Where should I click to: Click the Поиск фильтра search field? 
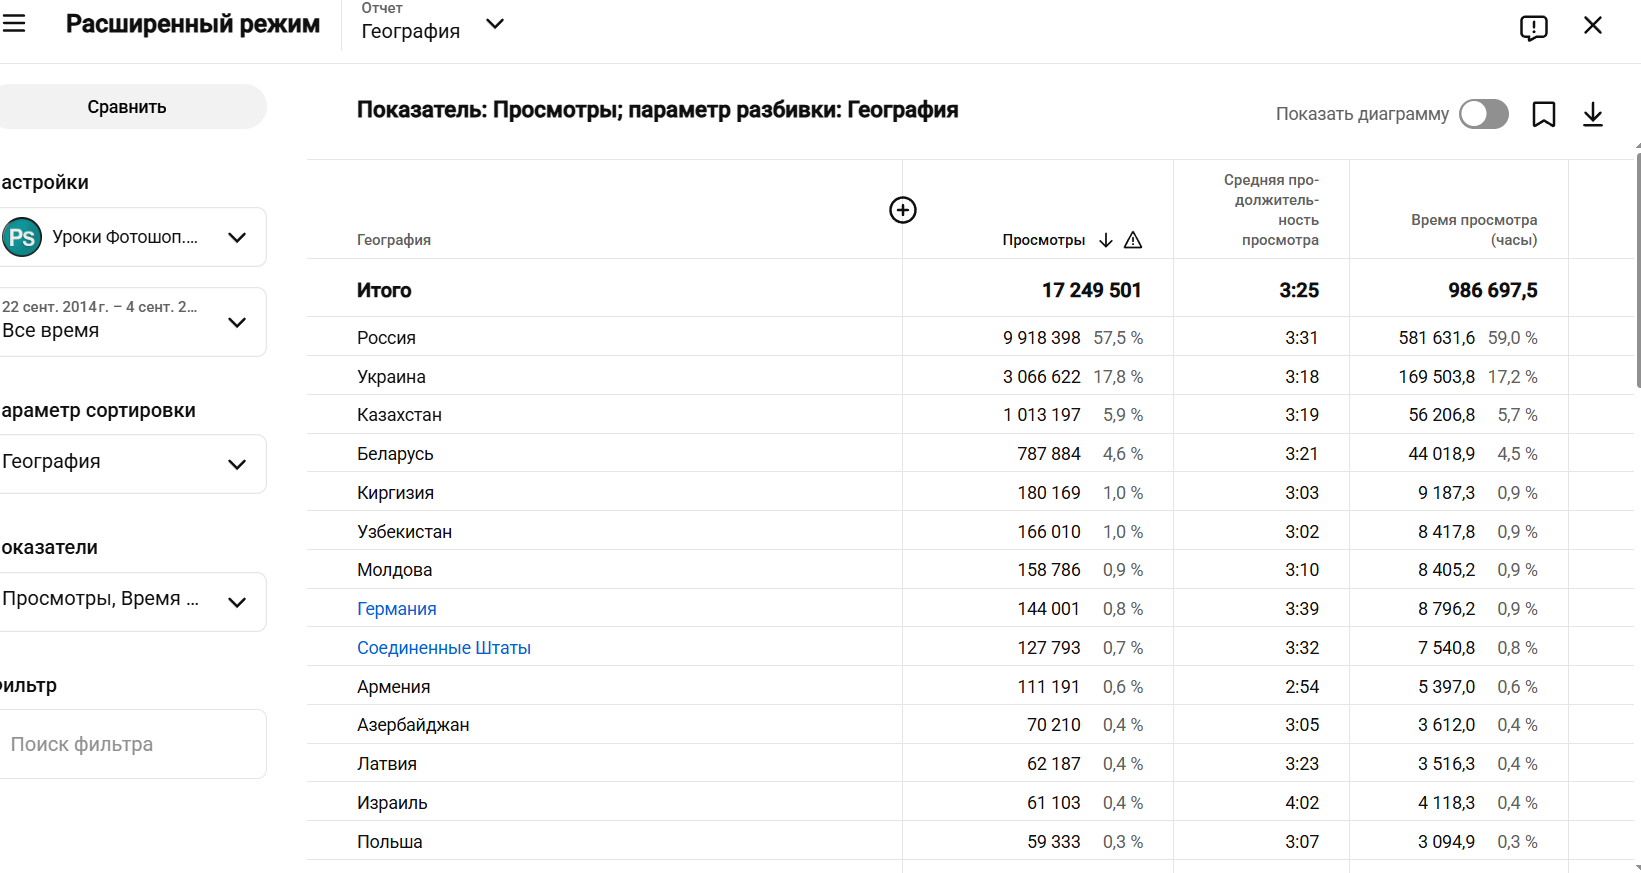click(131, 744)
